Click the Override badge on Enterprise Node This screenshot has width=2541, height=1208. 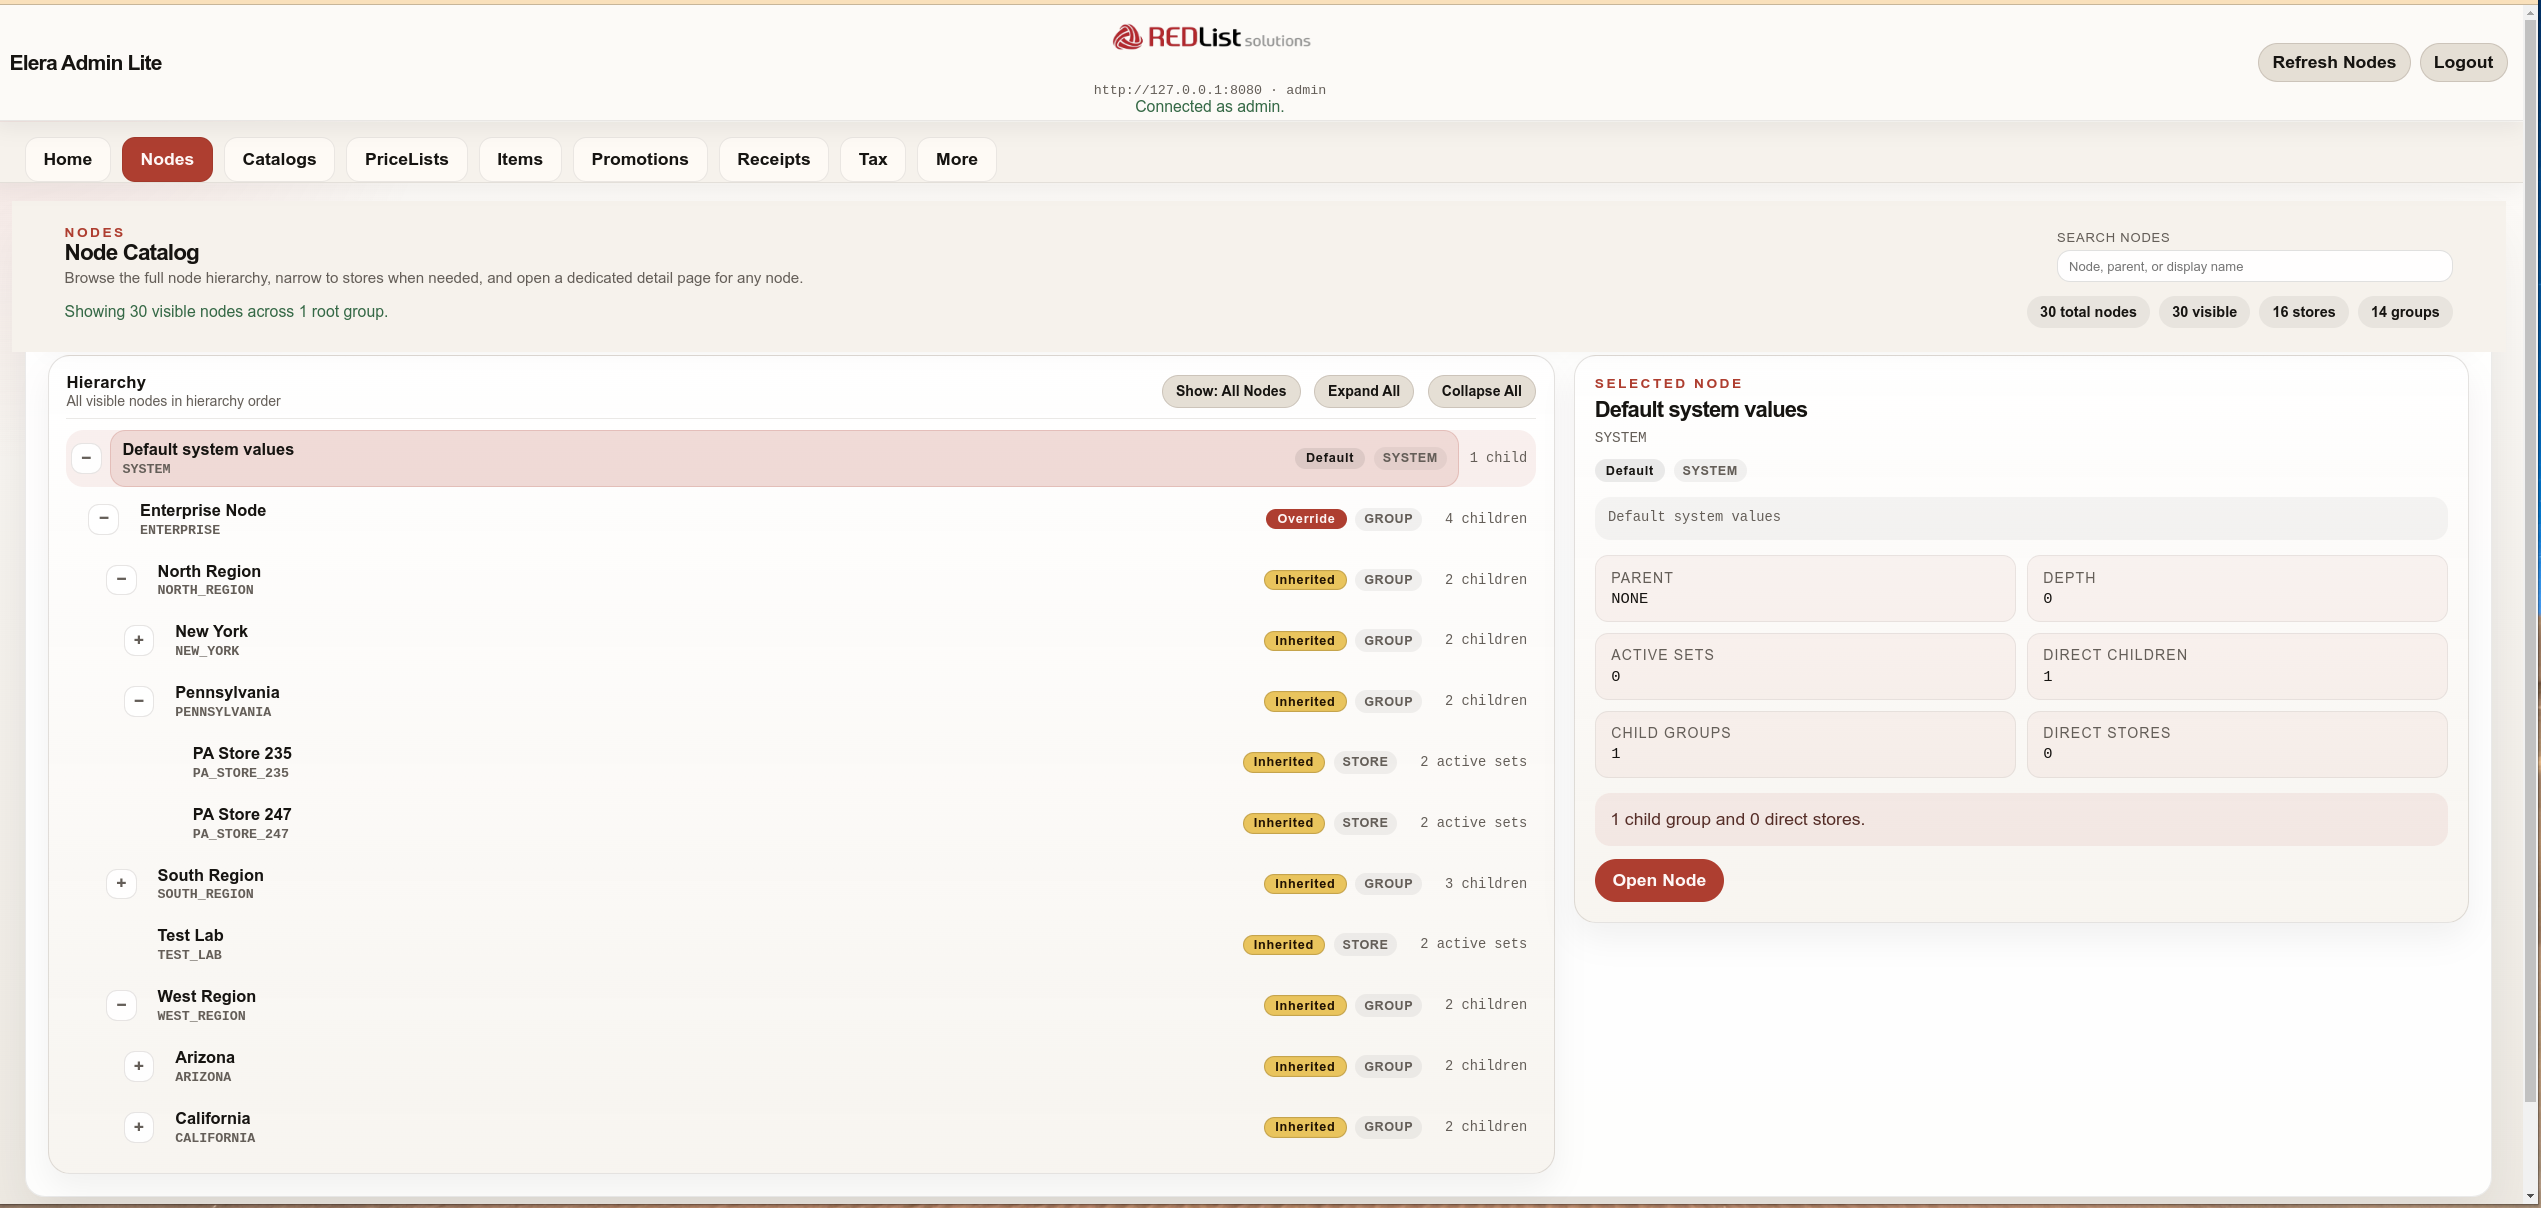tap(1306, 518)
